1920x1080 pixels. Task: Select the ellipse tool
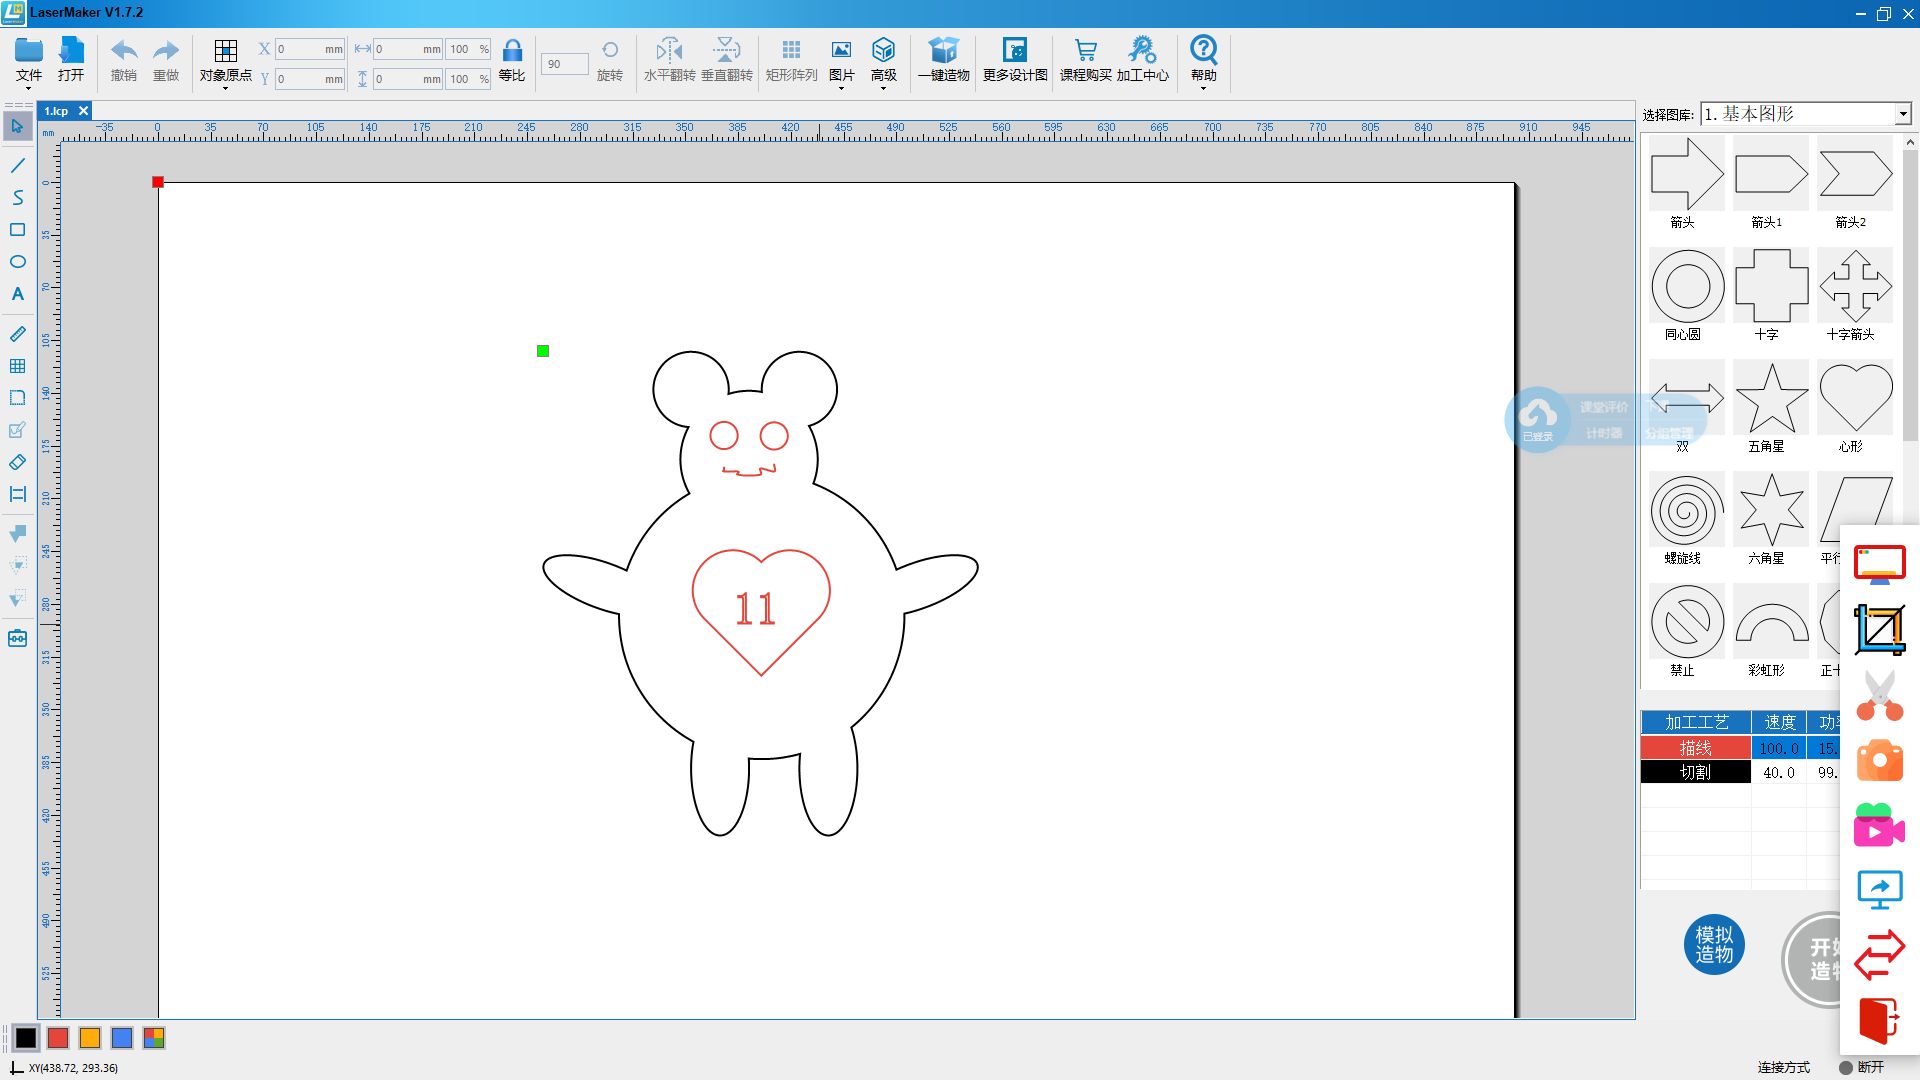(17, 262)
